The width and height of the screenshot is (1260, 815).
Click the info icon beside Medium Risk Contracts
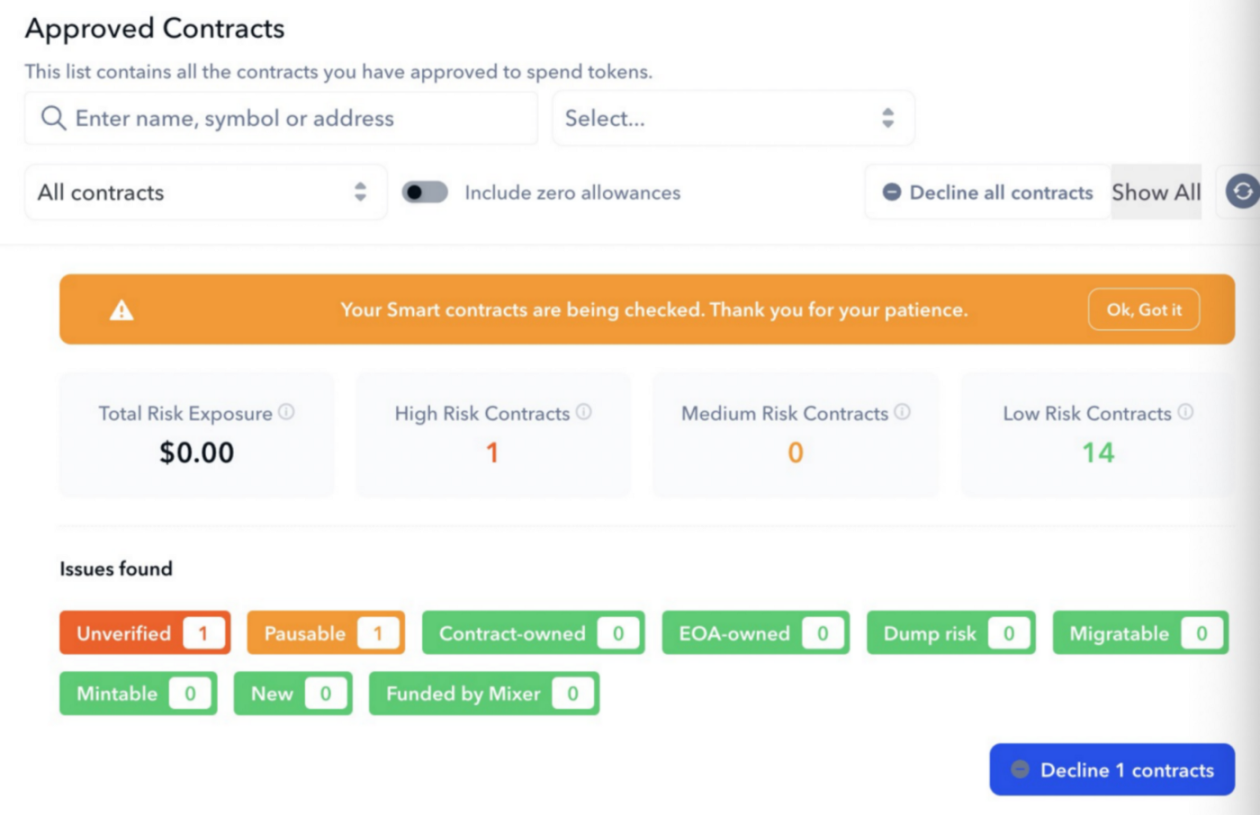pyautogui.click(x=902, y=412)
